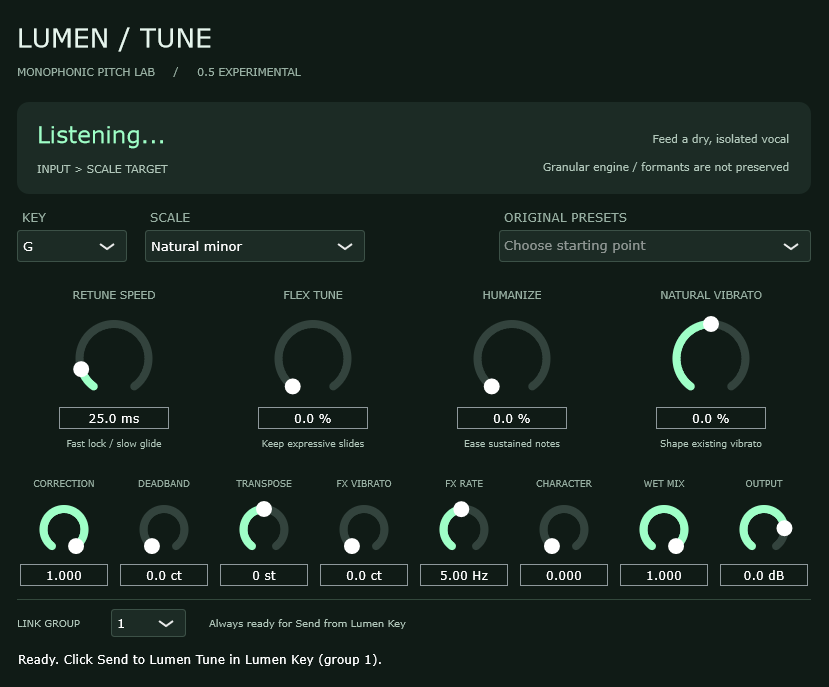Click the 25.0 ms retune speed value field

point(114,418)
